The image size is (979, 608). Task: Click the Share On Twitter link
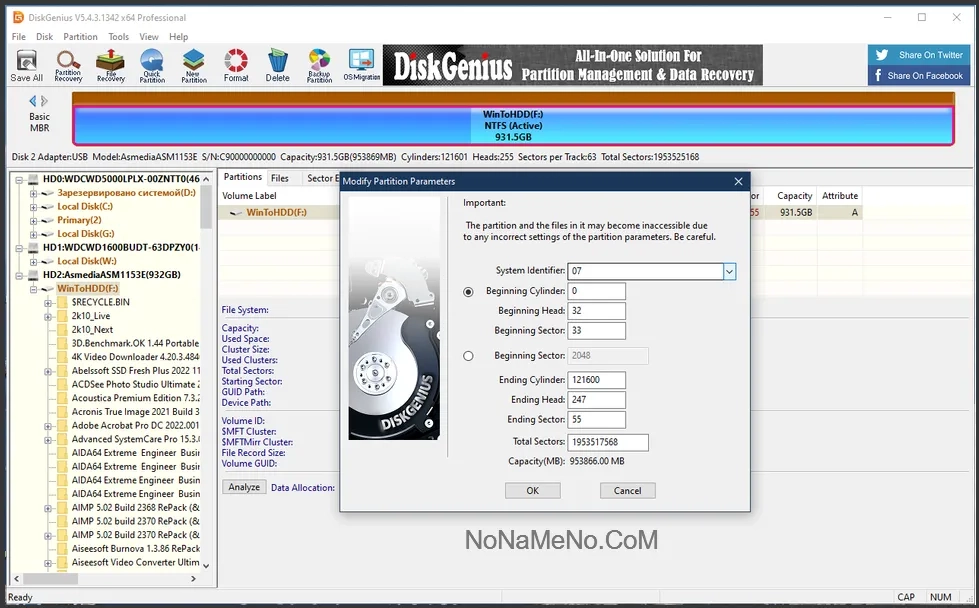[919, 55]
